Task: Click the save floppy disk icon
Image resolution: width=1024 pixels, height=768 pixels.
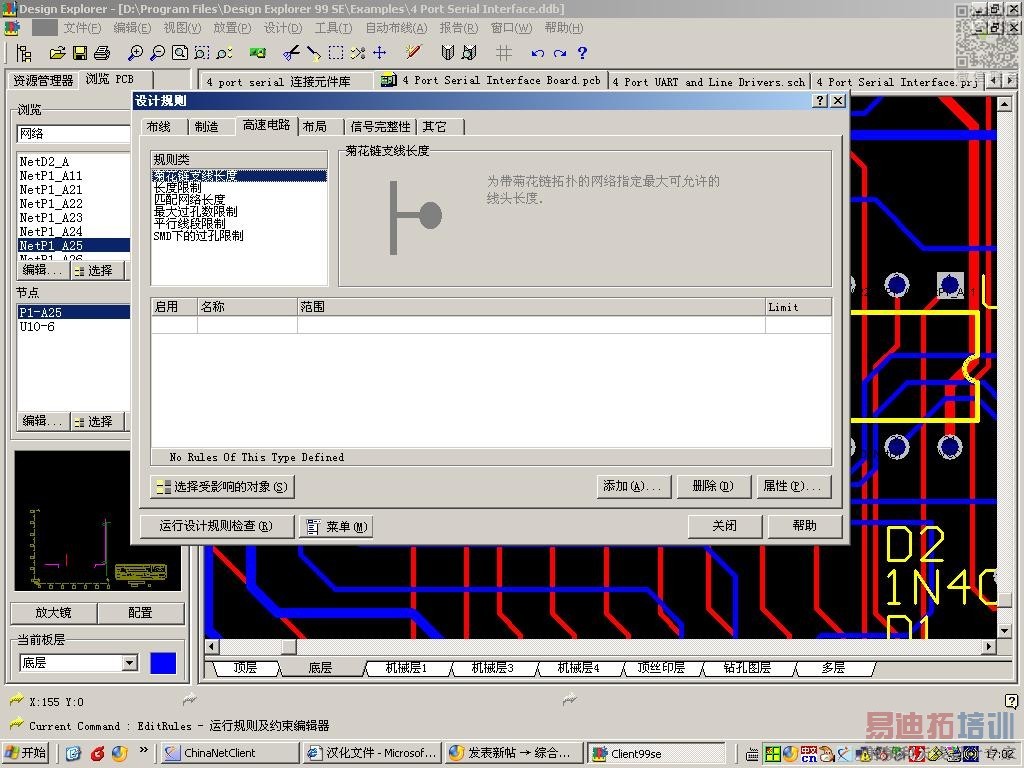Action: pyautogui.click(x=79, y=53)
